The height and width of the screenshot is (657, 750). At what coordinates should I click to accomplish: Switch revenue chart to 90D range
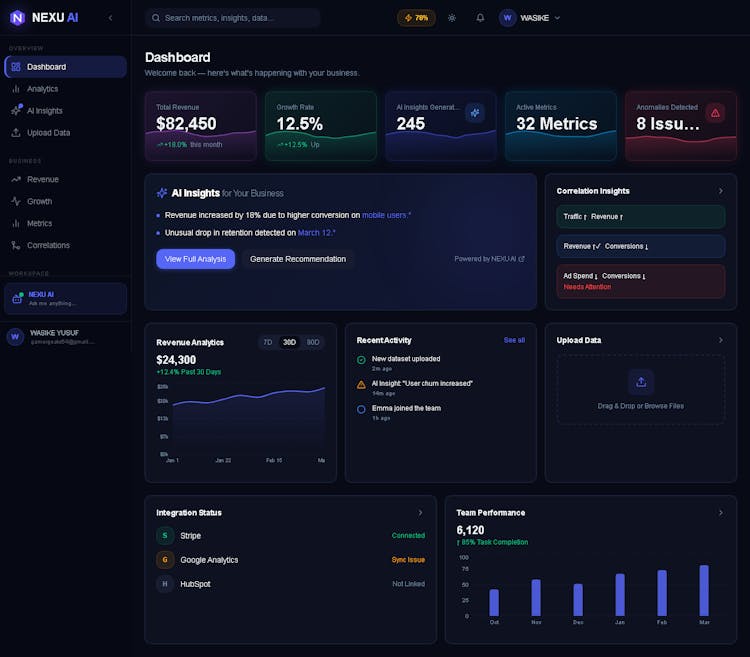(x=313, y=342)
